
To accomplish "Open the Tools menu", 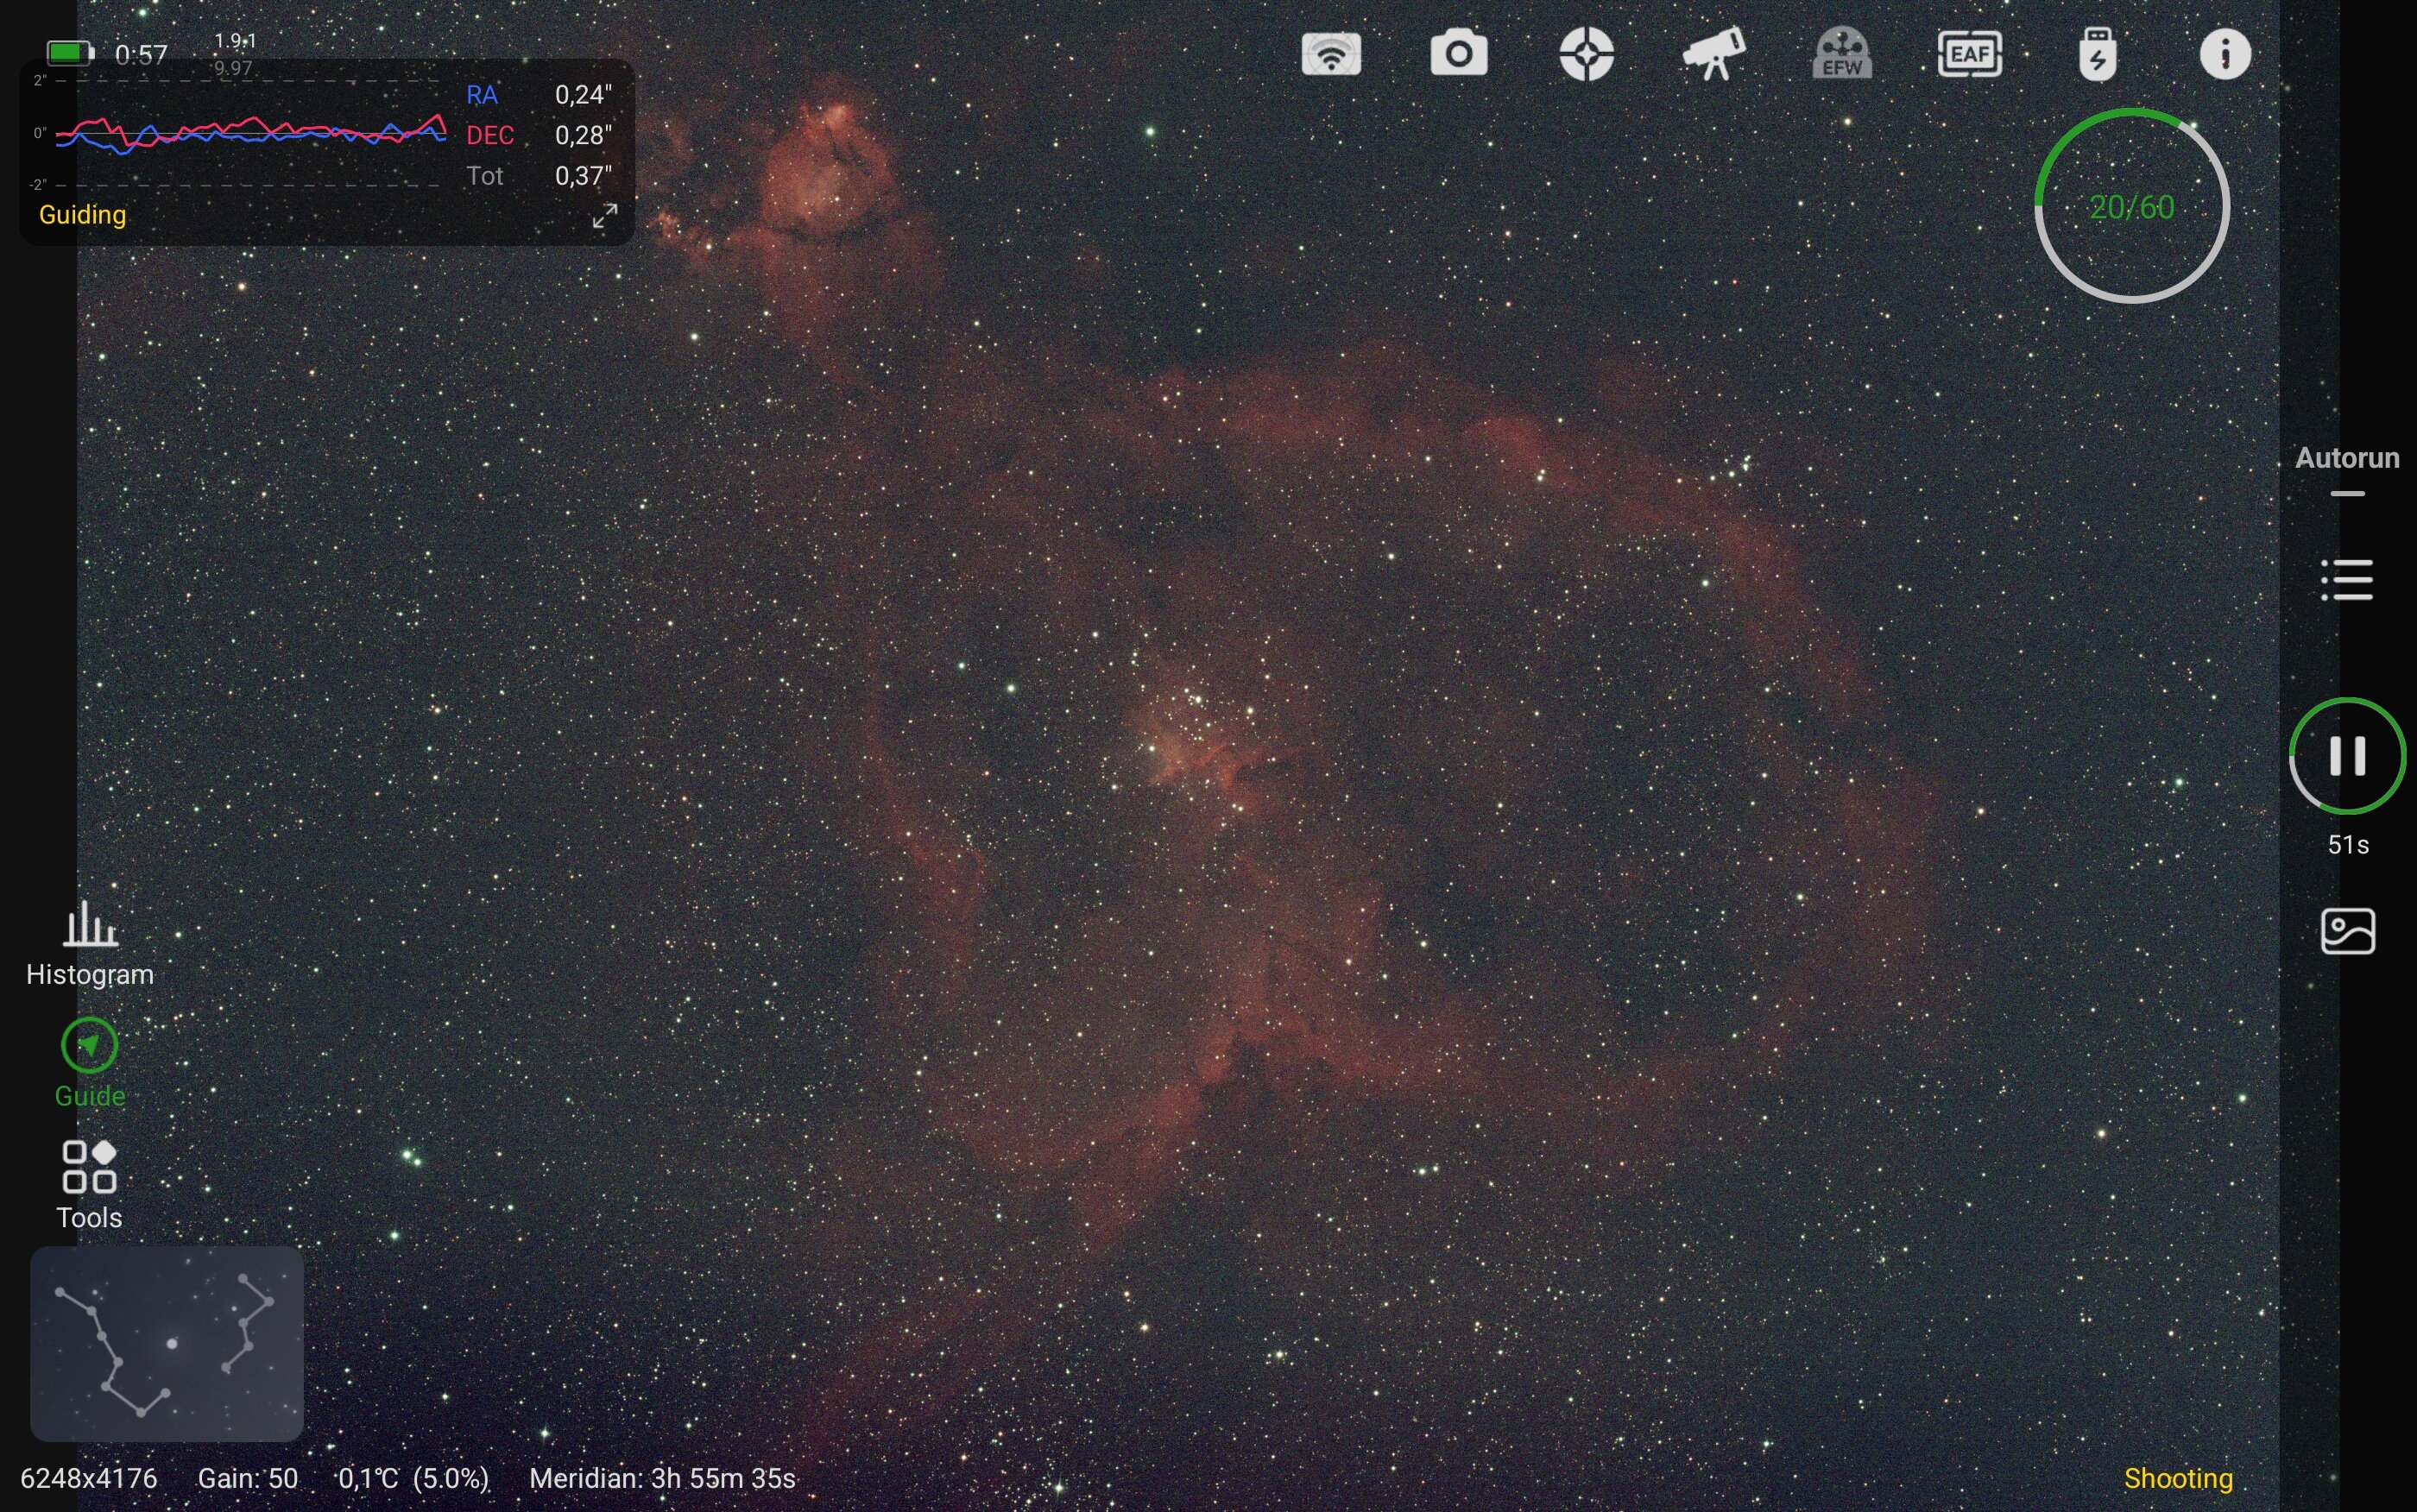I will point(90,1185).
